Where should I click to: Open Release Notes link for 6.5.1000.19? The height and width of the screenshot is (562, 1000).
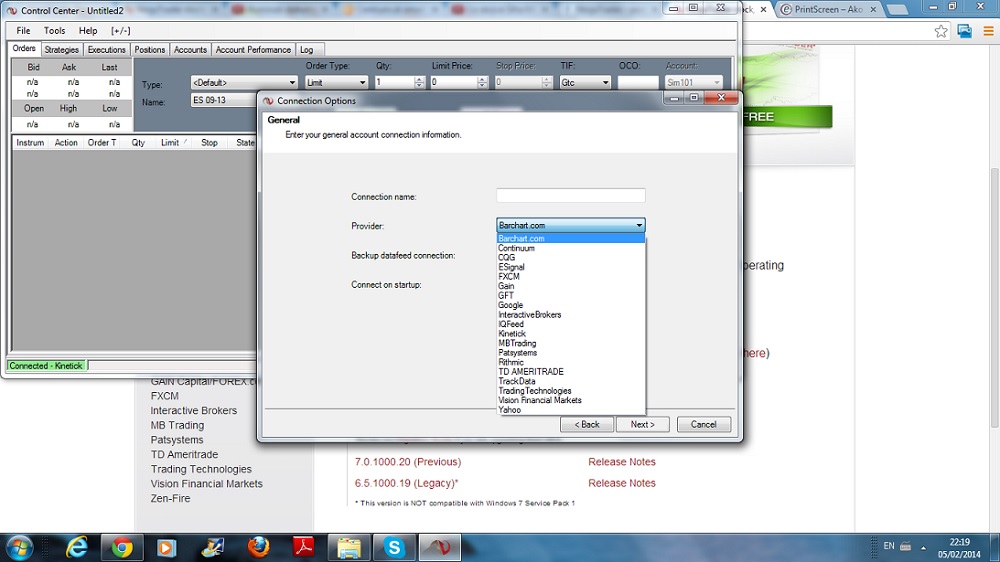622,484
